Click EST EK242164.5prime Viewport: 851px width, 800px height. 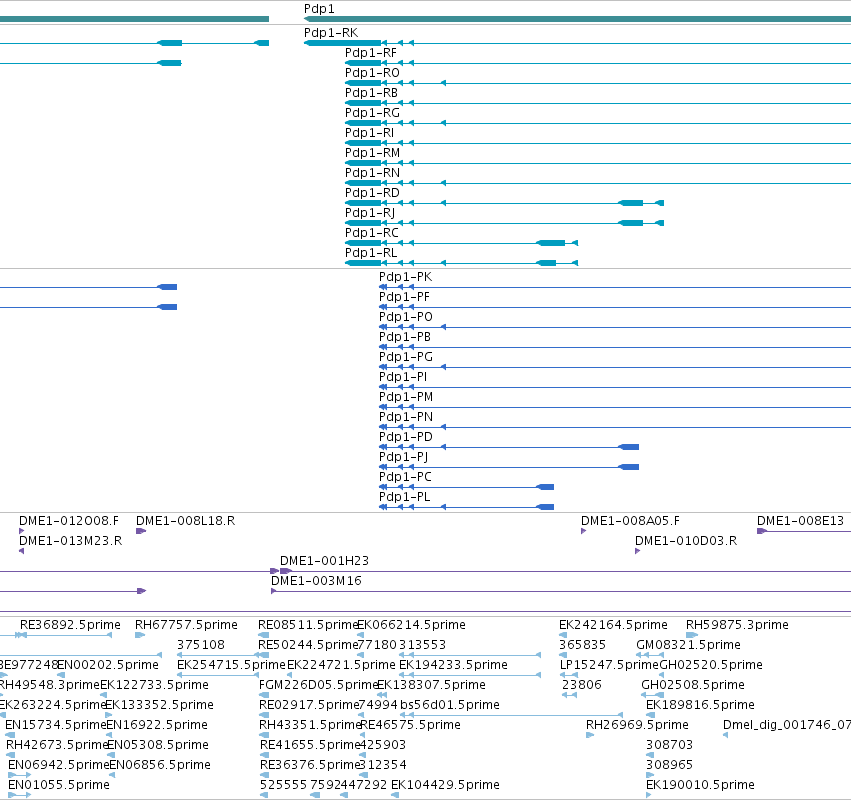613,625
